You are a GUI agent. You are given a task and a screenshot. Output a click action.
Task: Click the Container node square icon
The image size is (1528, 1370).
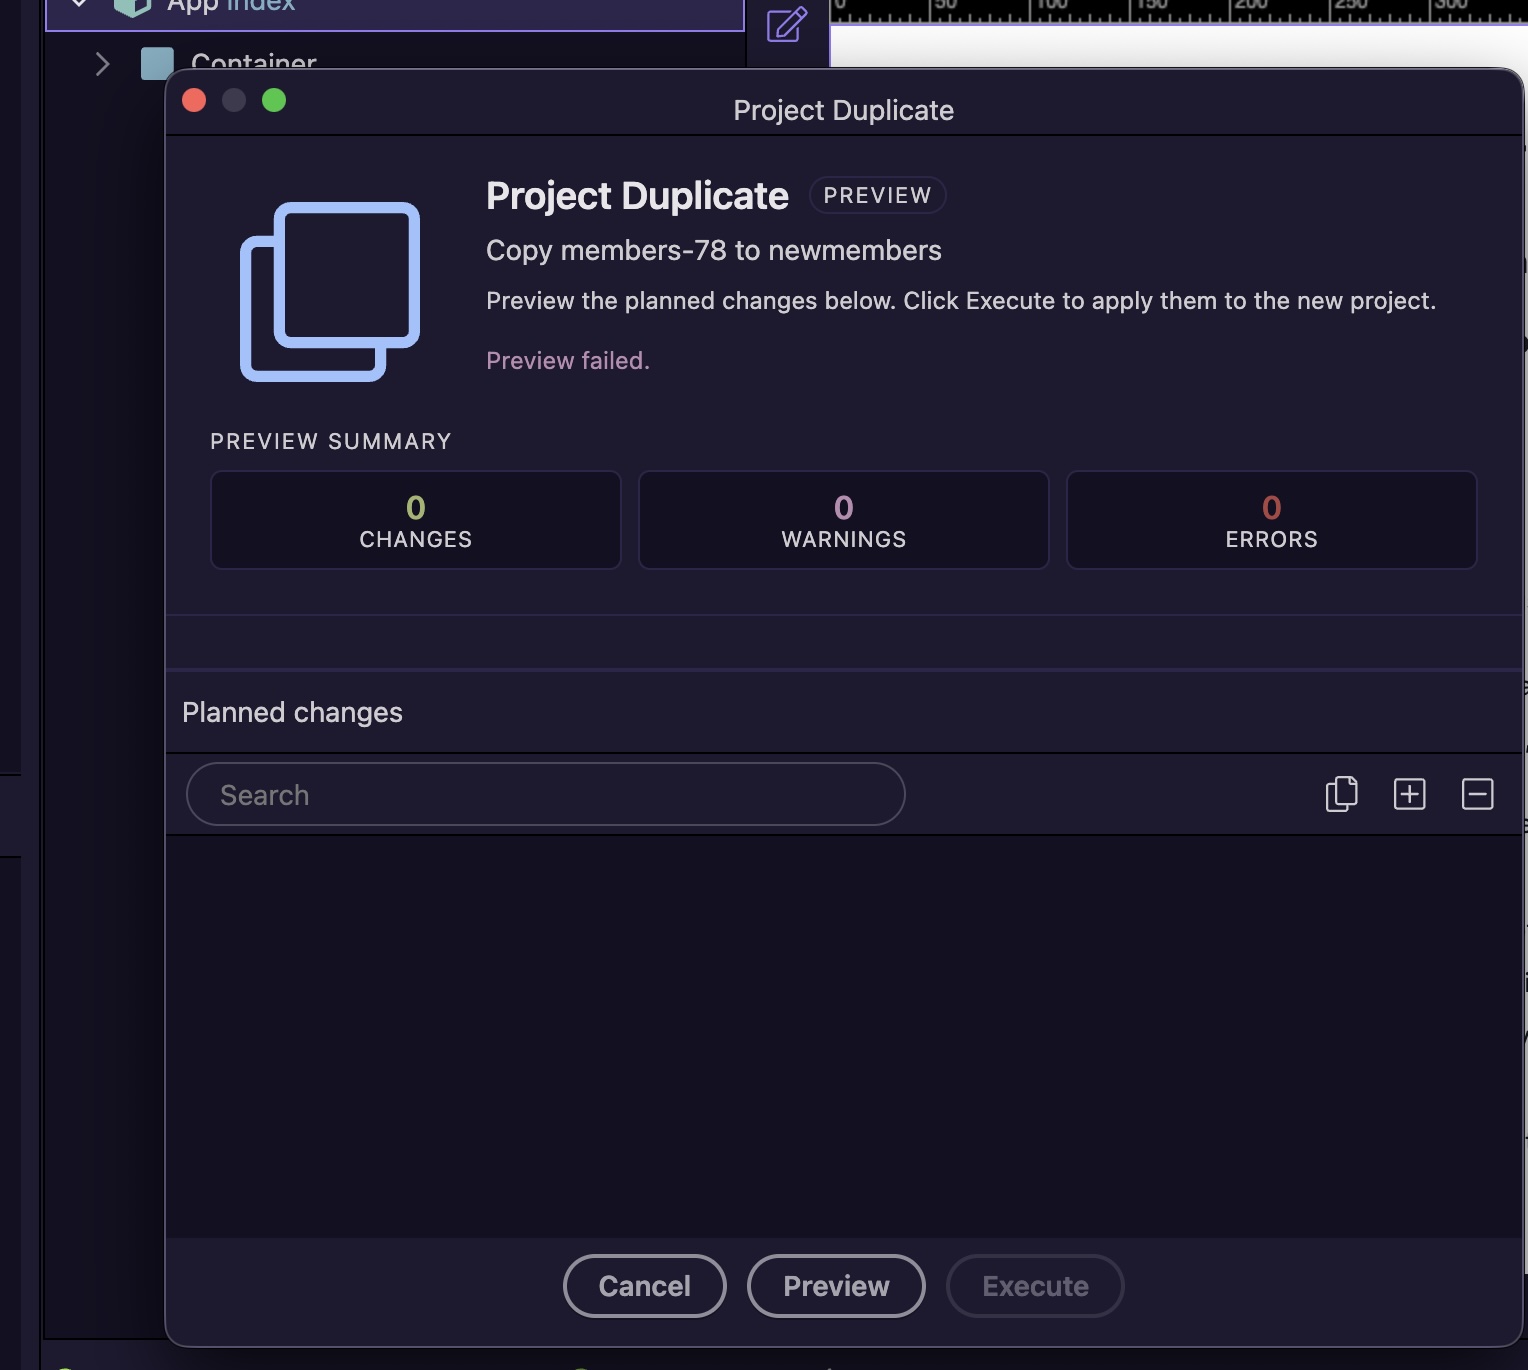[157, 62]
